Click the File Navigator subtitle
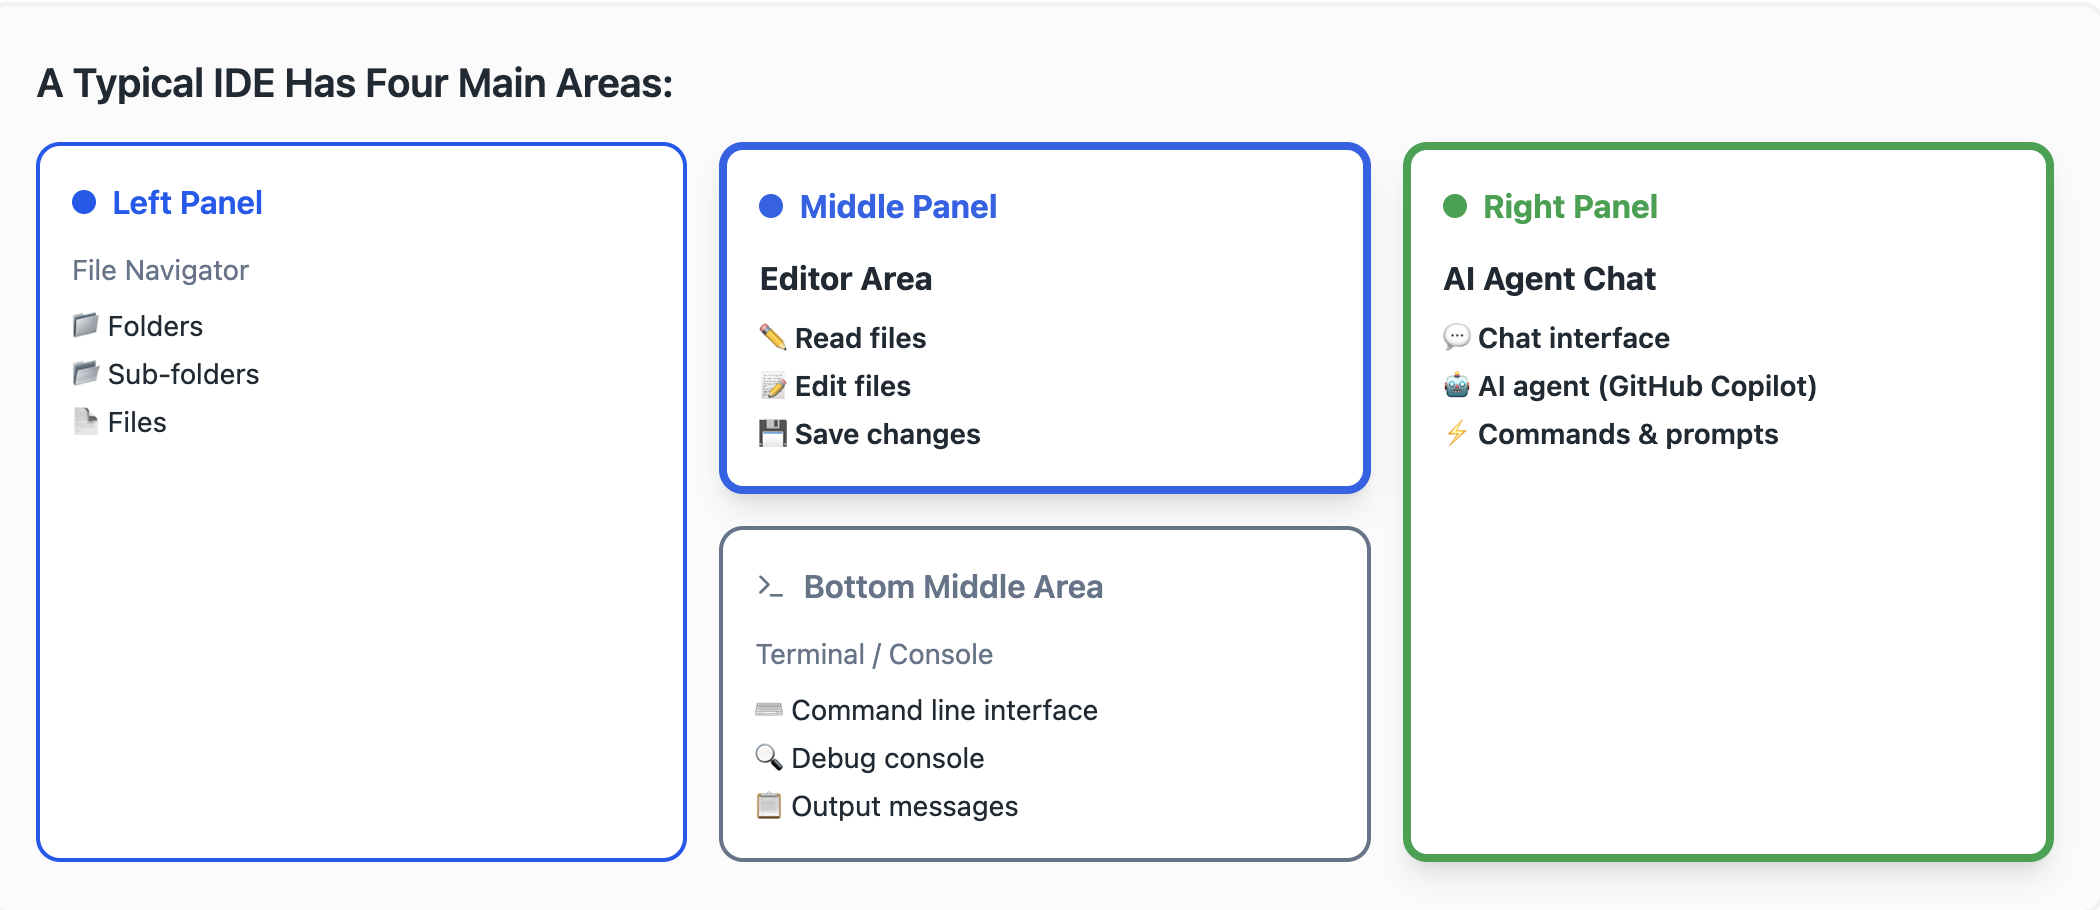 point(160,270)
